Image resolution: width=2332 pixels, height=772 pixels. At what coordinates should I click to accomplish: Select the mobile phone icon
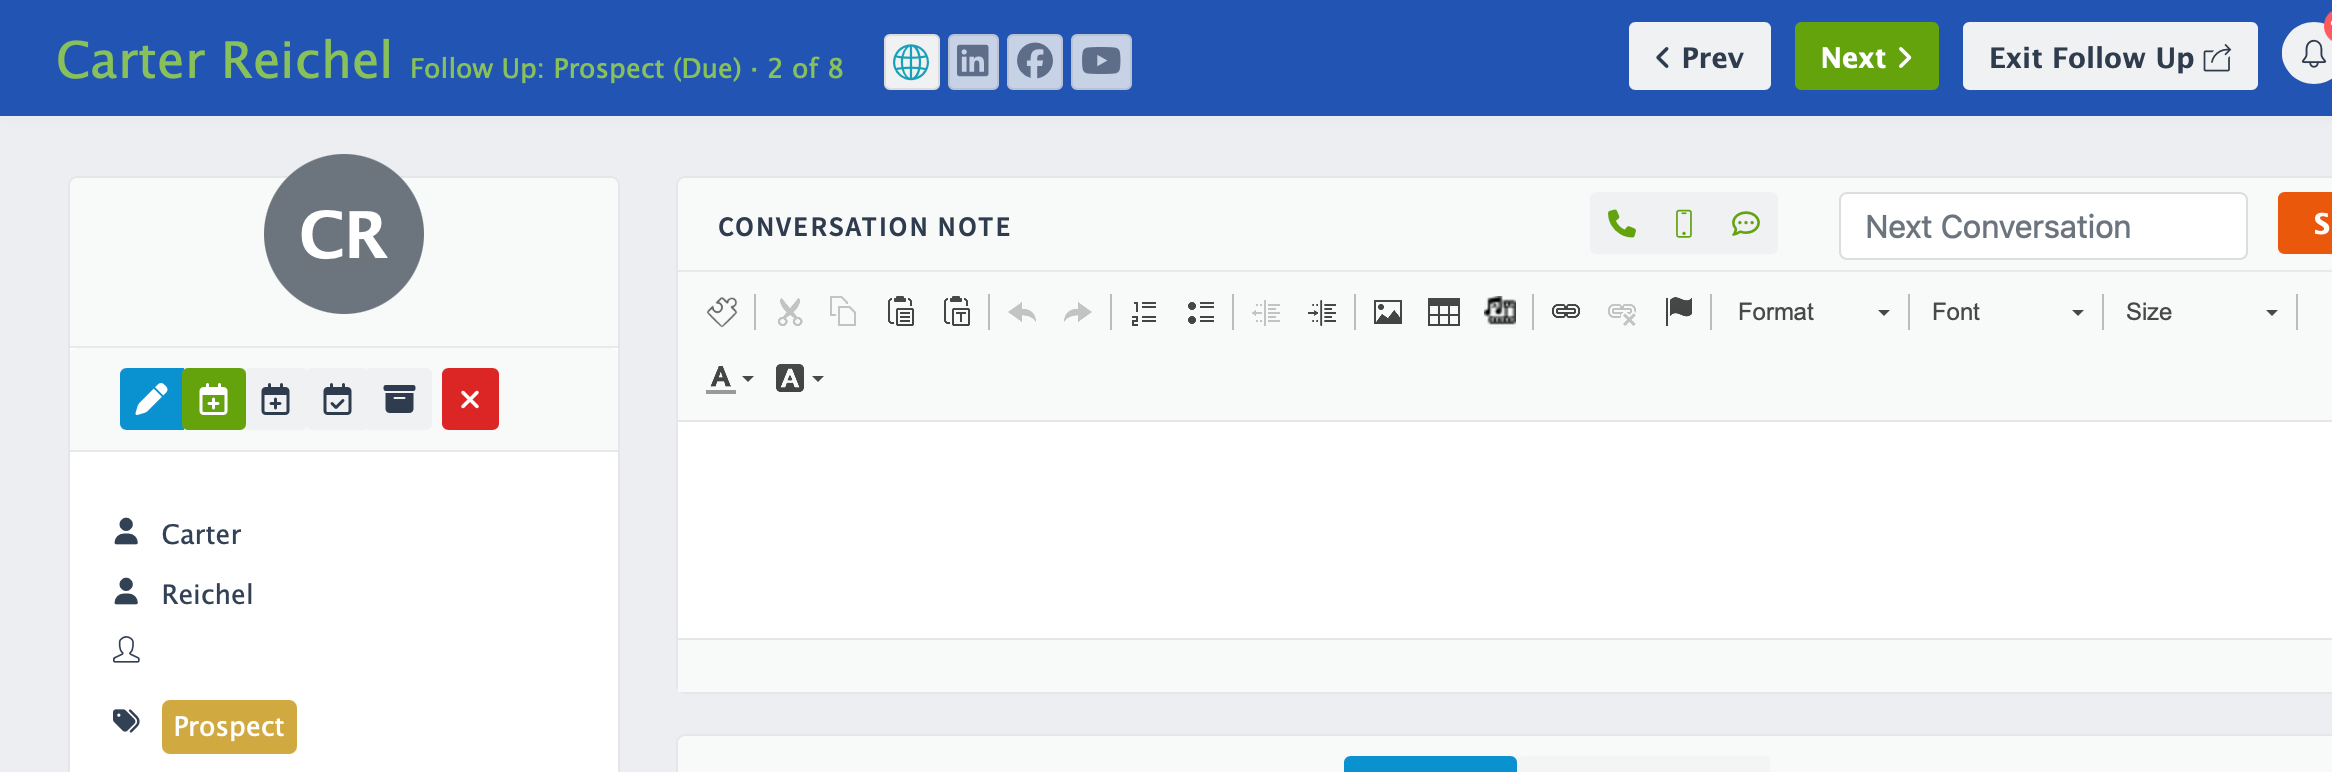tap(1684, 224)
